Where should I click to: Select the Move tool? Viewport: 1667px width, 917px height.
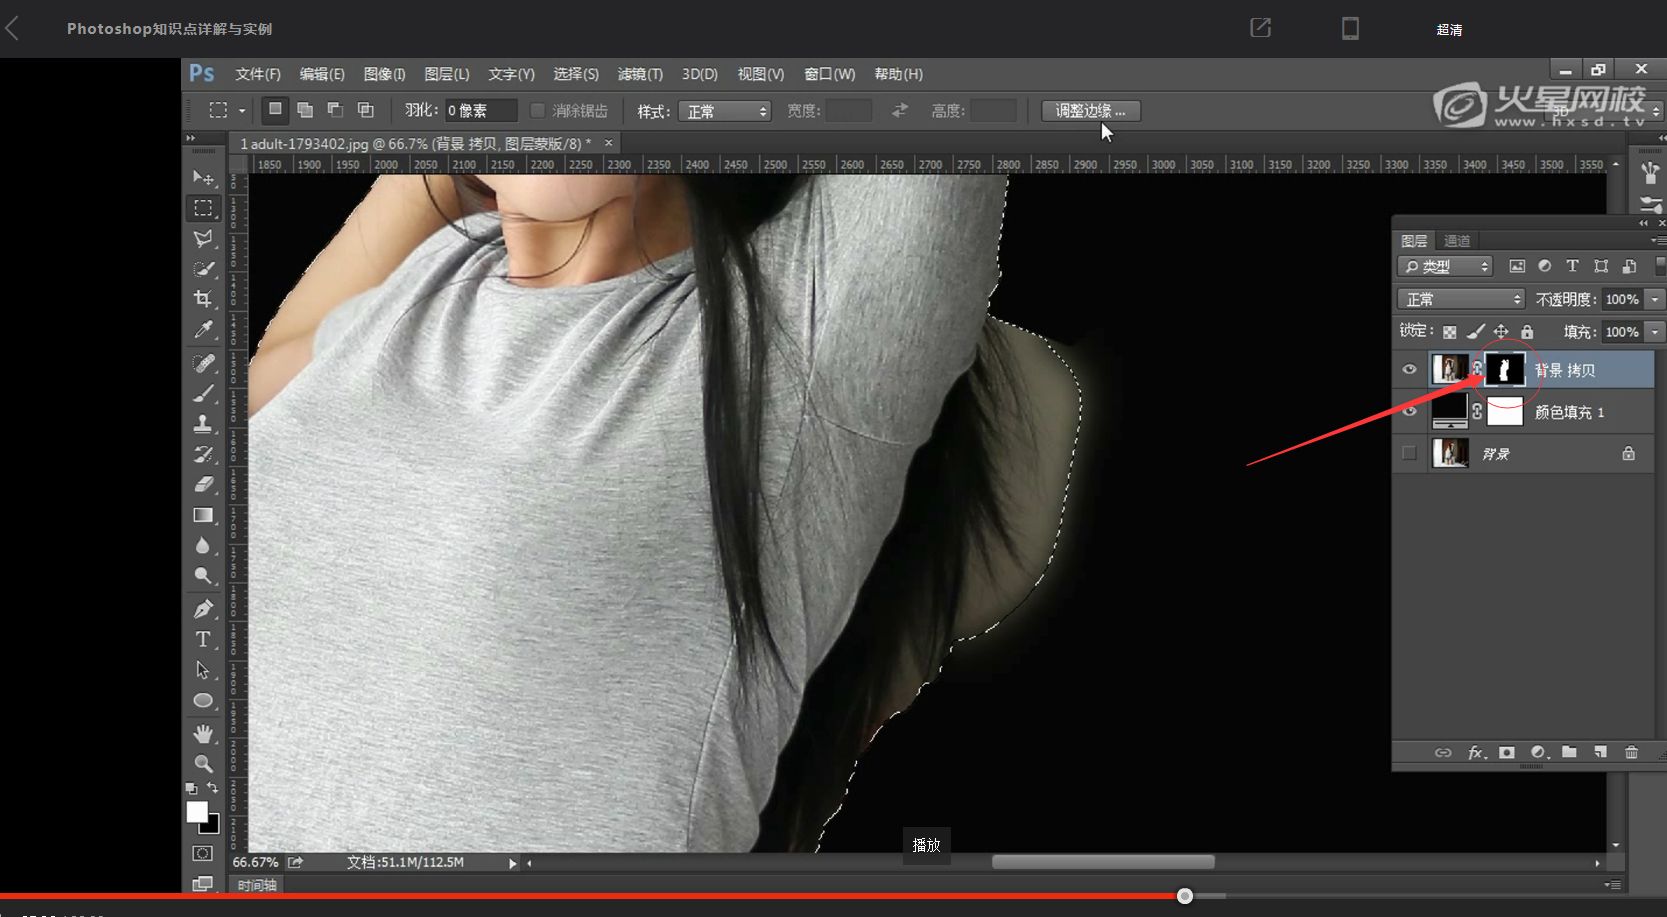[203, 178]
